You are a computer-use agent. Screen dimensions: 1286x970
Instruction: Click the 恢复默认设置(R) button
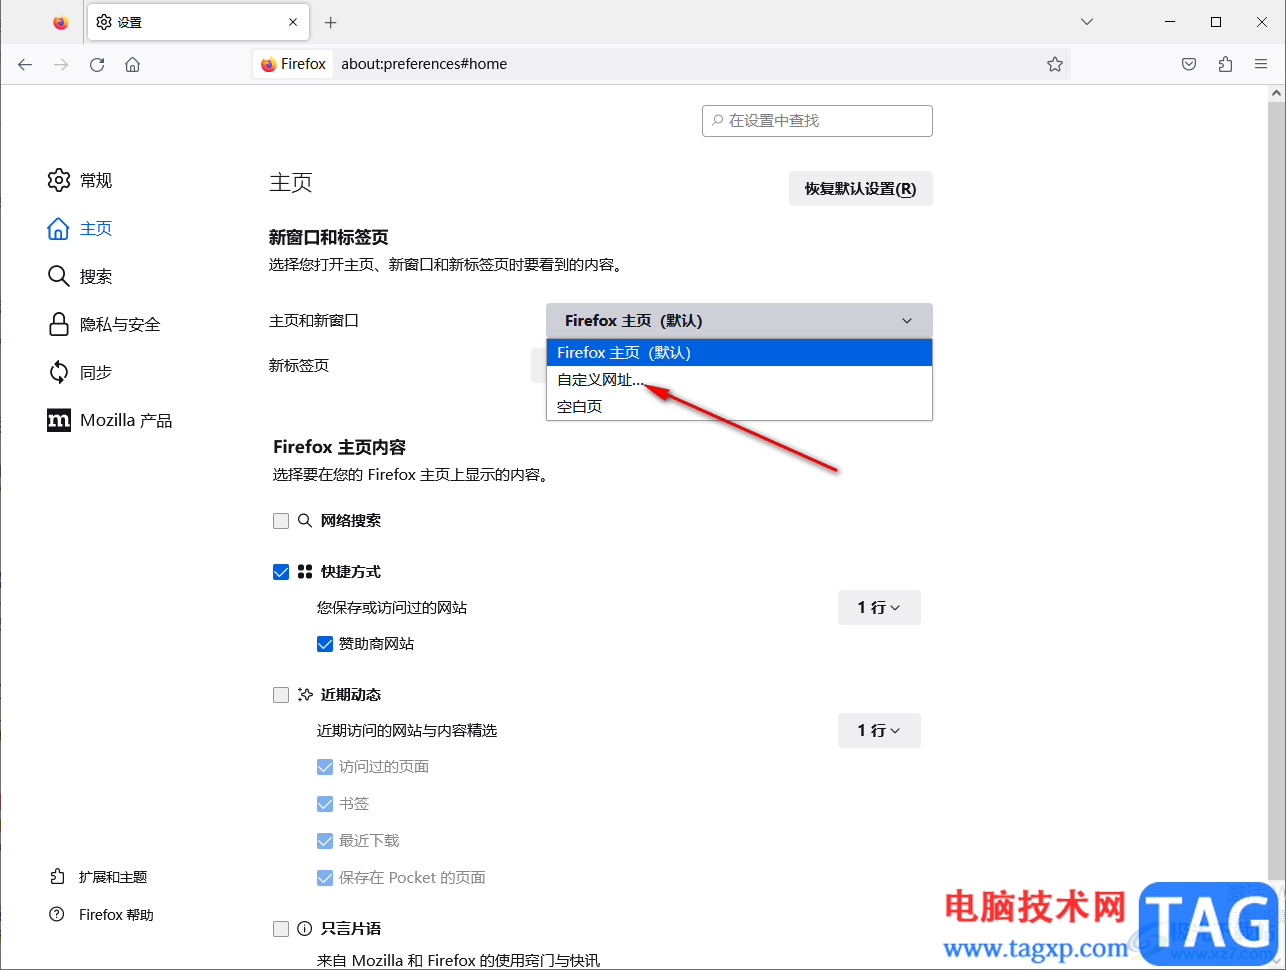[x=861, y=189]
